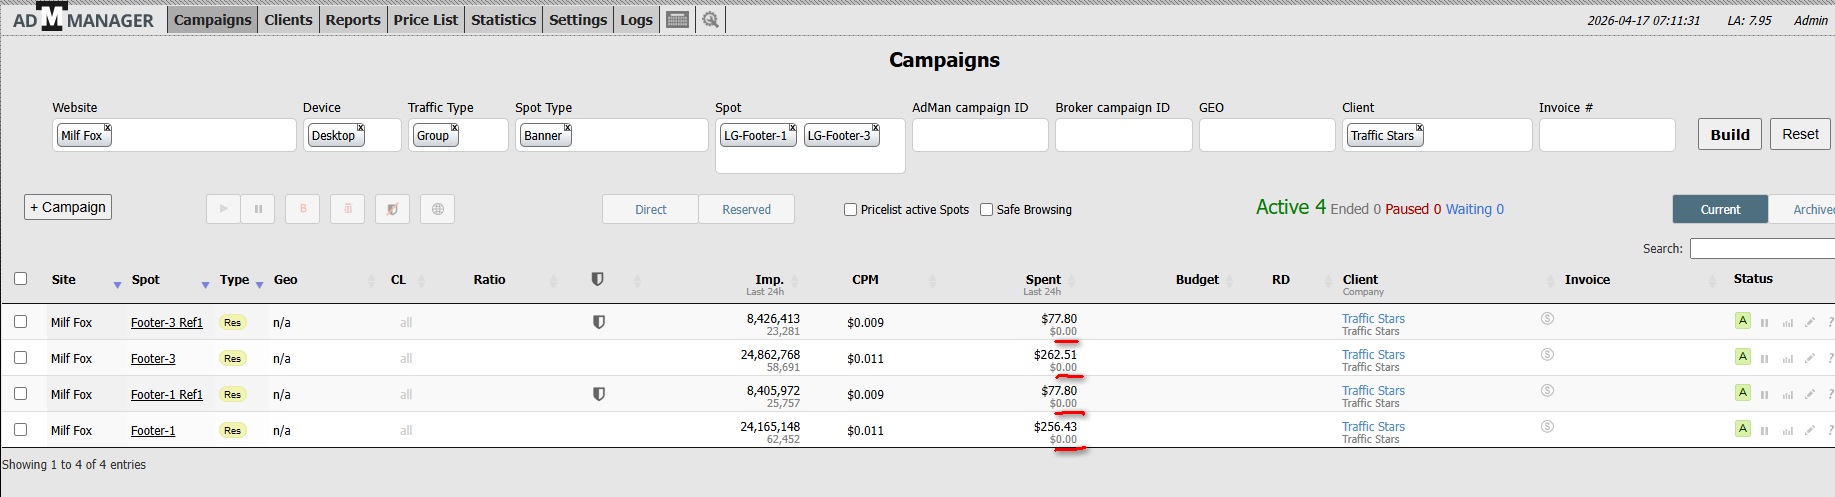The image size is (1835, 497).
Task: Click invoice dollar icon in Footer-1 Ref1 row
Action: coord(1547,391)
